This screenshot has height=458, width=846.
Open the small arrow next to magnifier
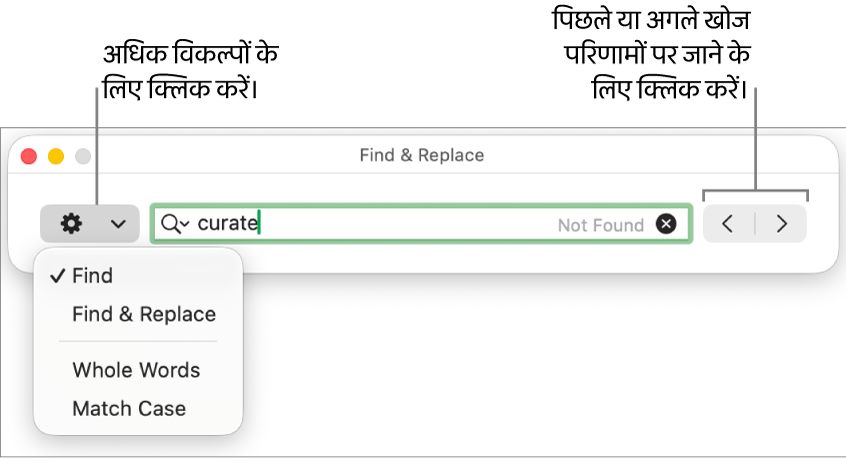(x=185, y=225)
